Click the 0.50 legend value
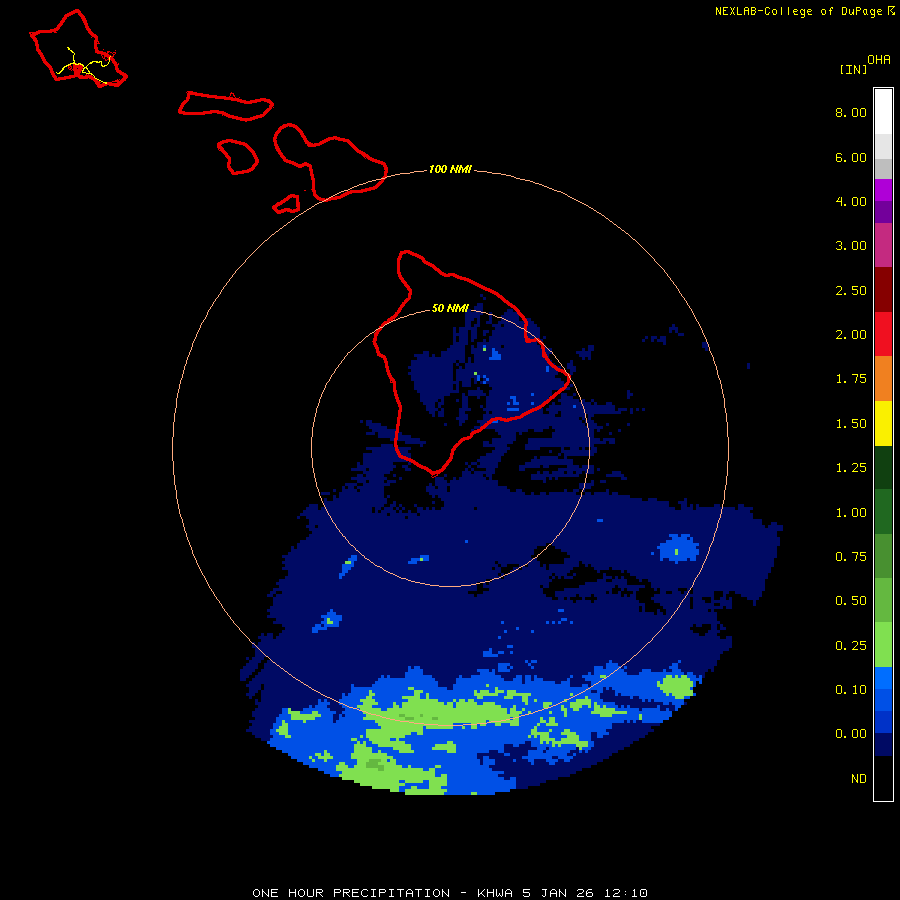Image resolution: width=900 pixels, height=900 pixels. [851, 601]
